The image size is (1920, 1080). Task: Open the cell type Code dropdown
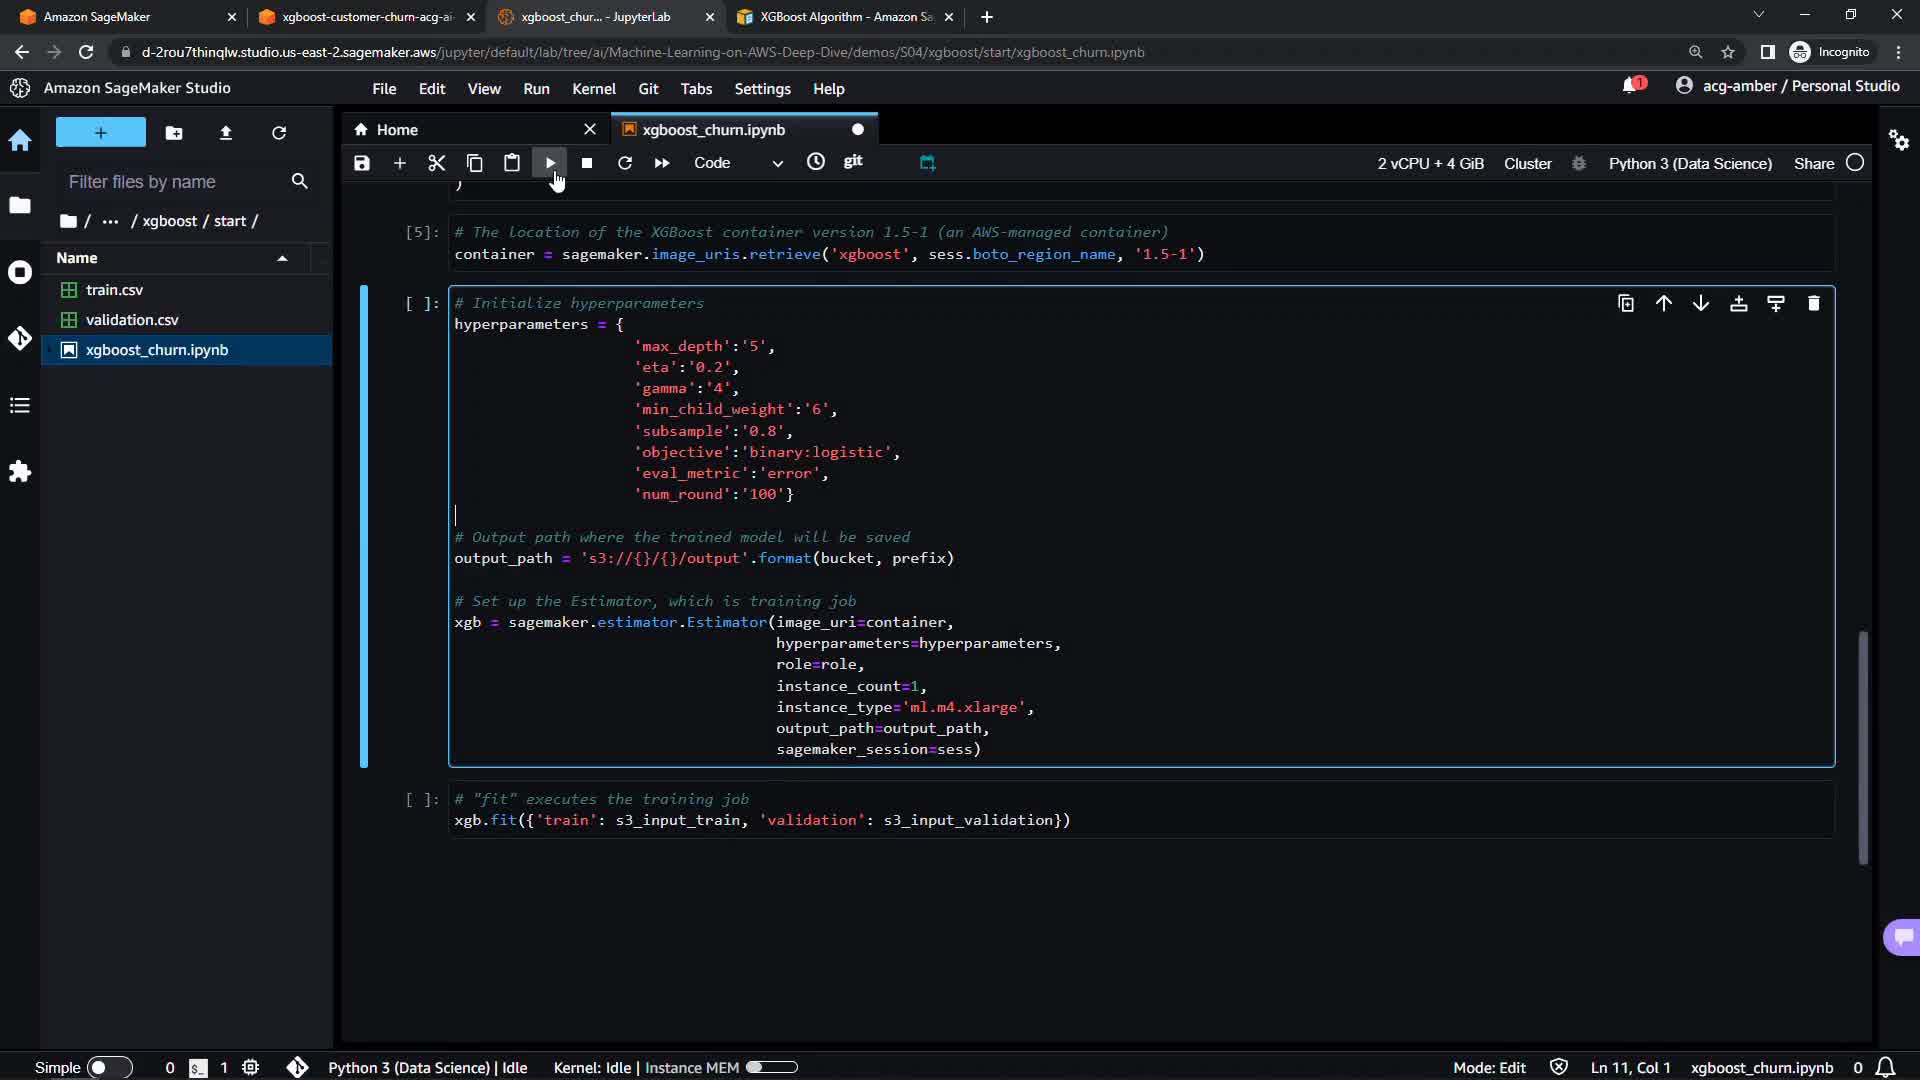[x=738, y=163]
